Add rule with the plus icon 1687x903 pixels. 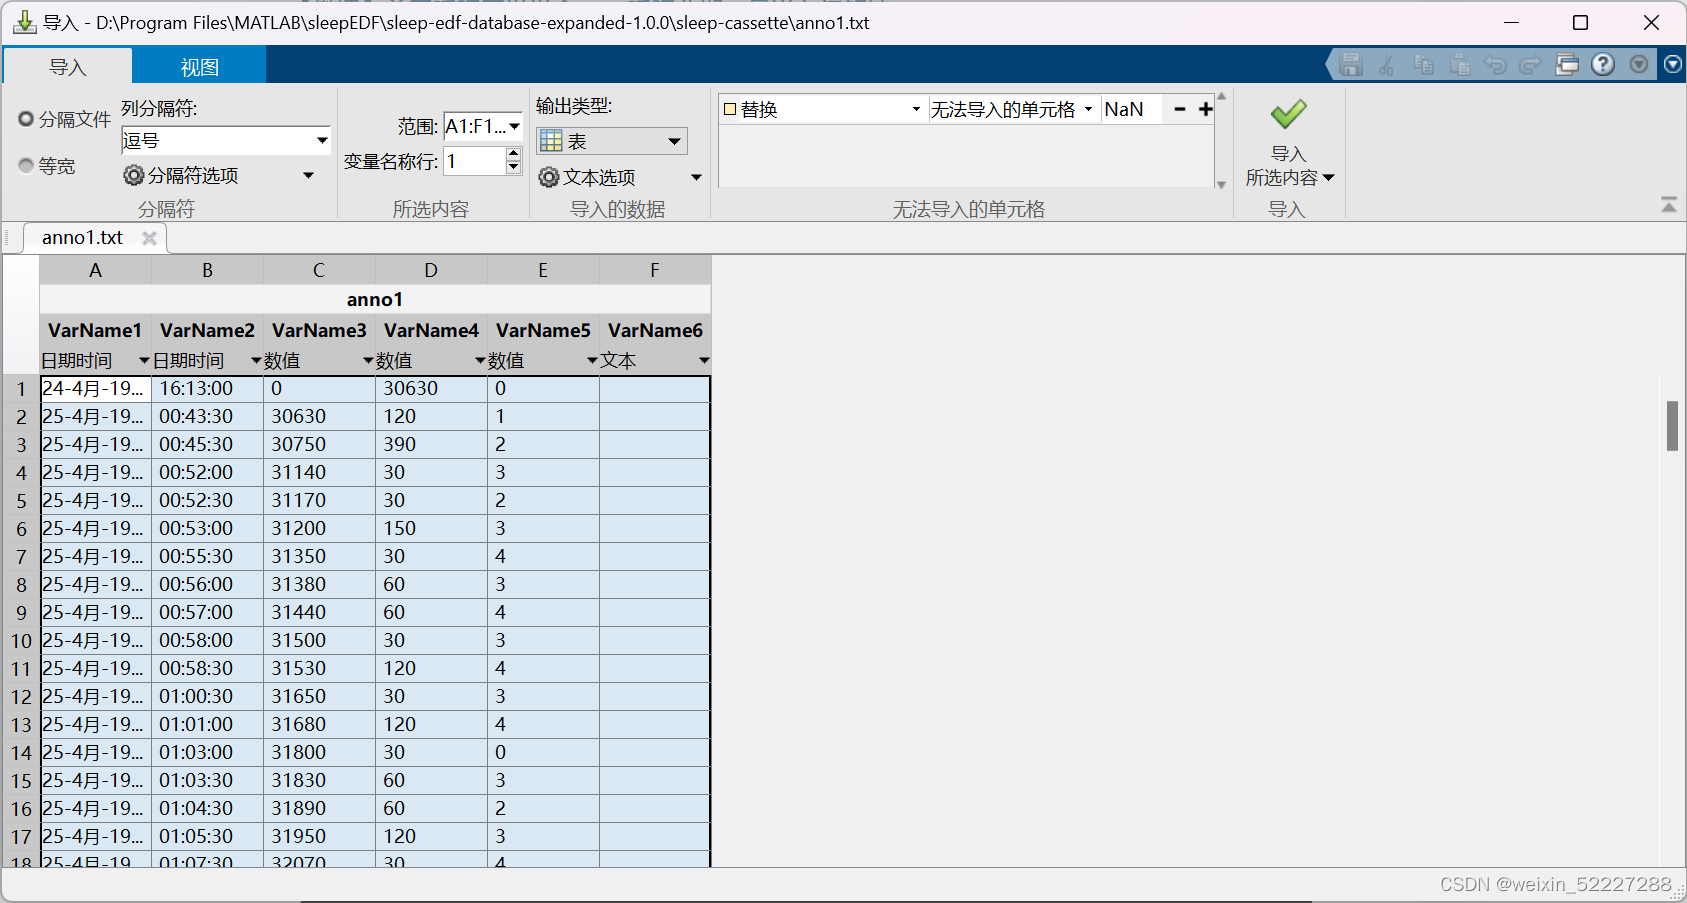1206,109
